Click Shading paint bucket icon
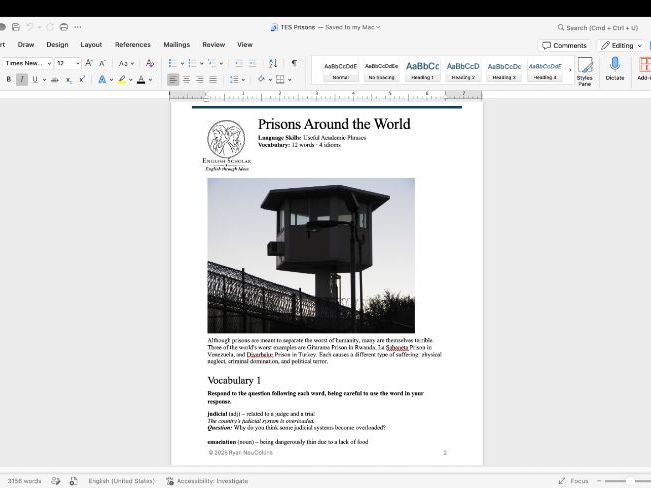 click(x=261, y=79)
